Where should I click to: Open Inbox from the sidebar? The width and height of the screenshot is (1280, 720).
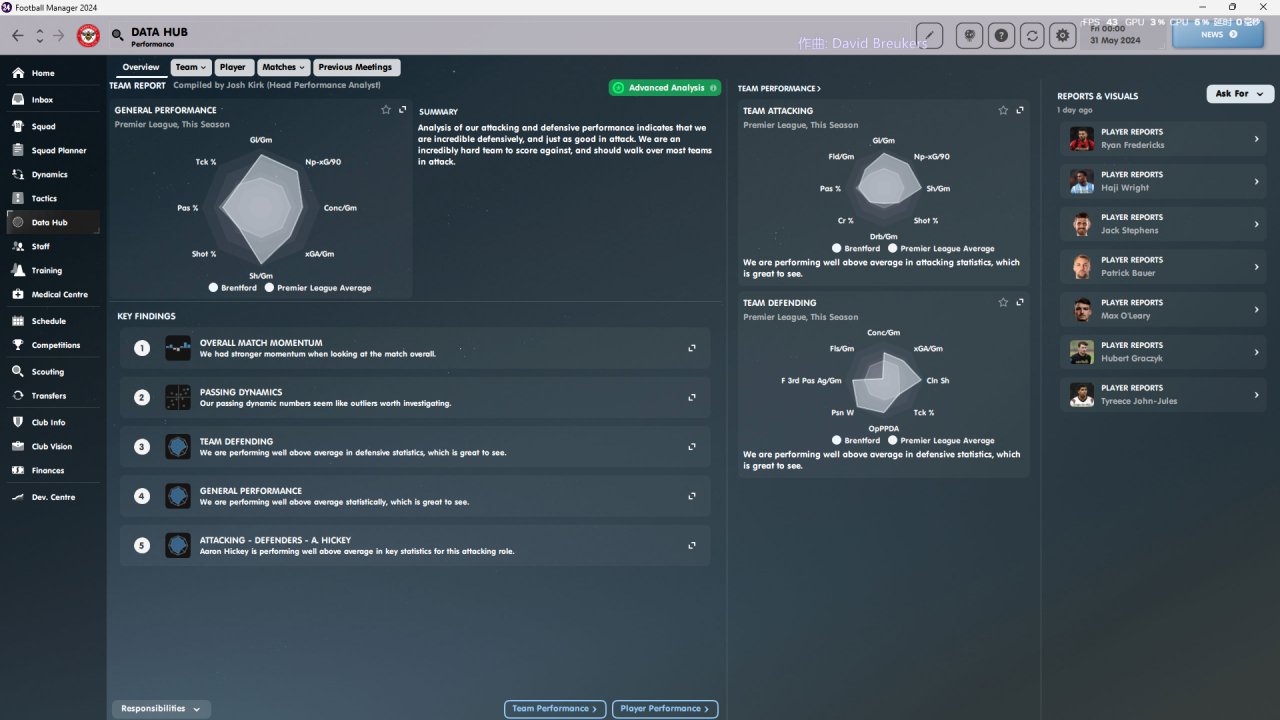coord(54,100)
